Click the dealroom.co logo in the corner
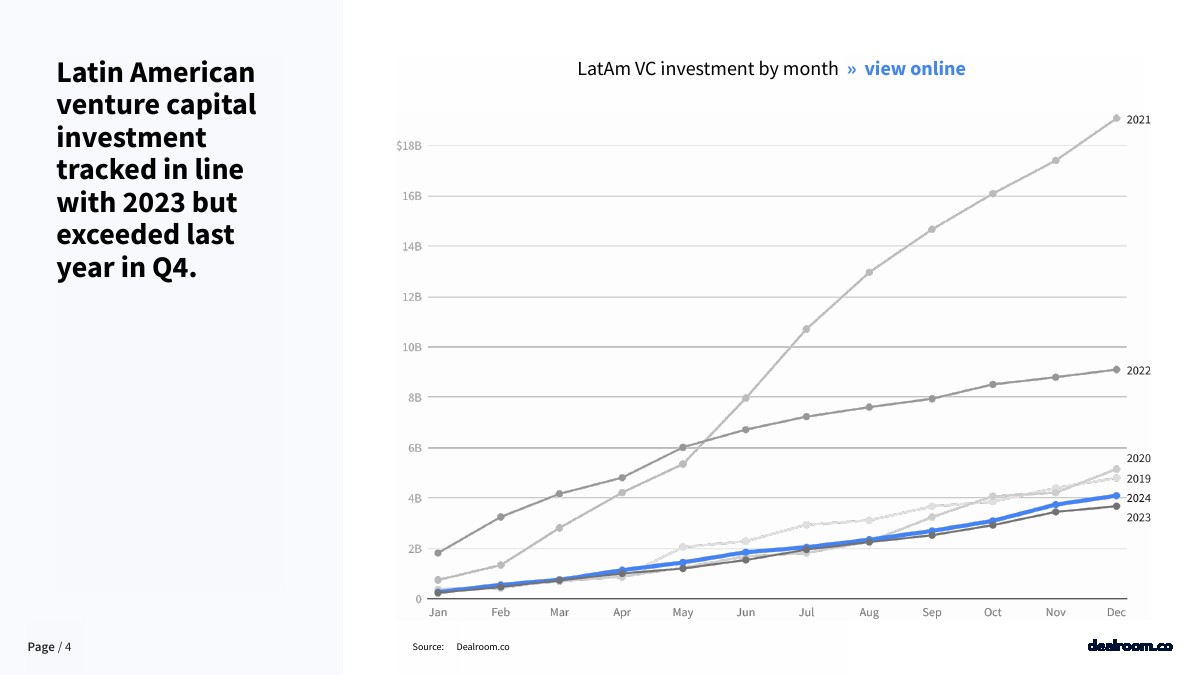The height and width of the screenshot is (675, 1200). [x=1129, y=647]
